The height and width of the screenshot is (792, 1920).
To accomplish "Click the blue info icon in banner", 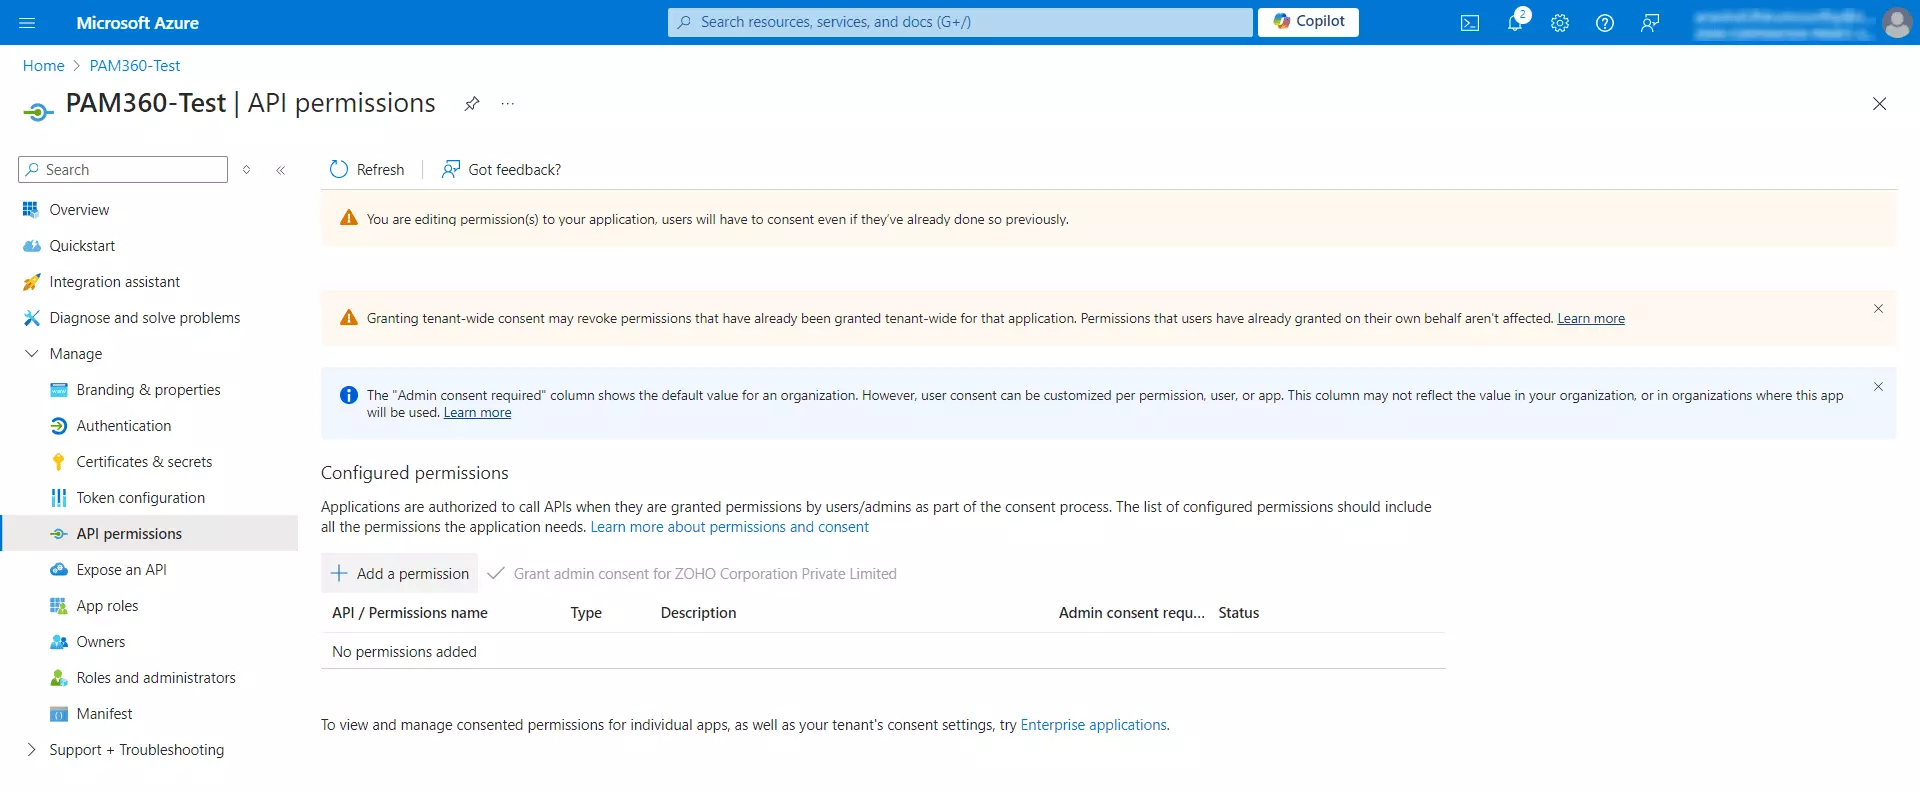I will (x=348, y=395).
